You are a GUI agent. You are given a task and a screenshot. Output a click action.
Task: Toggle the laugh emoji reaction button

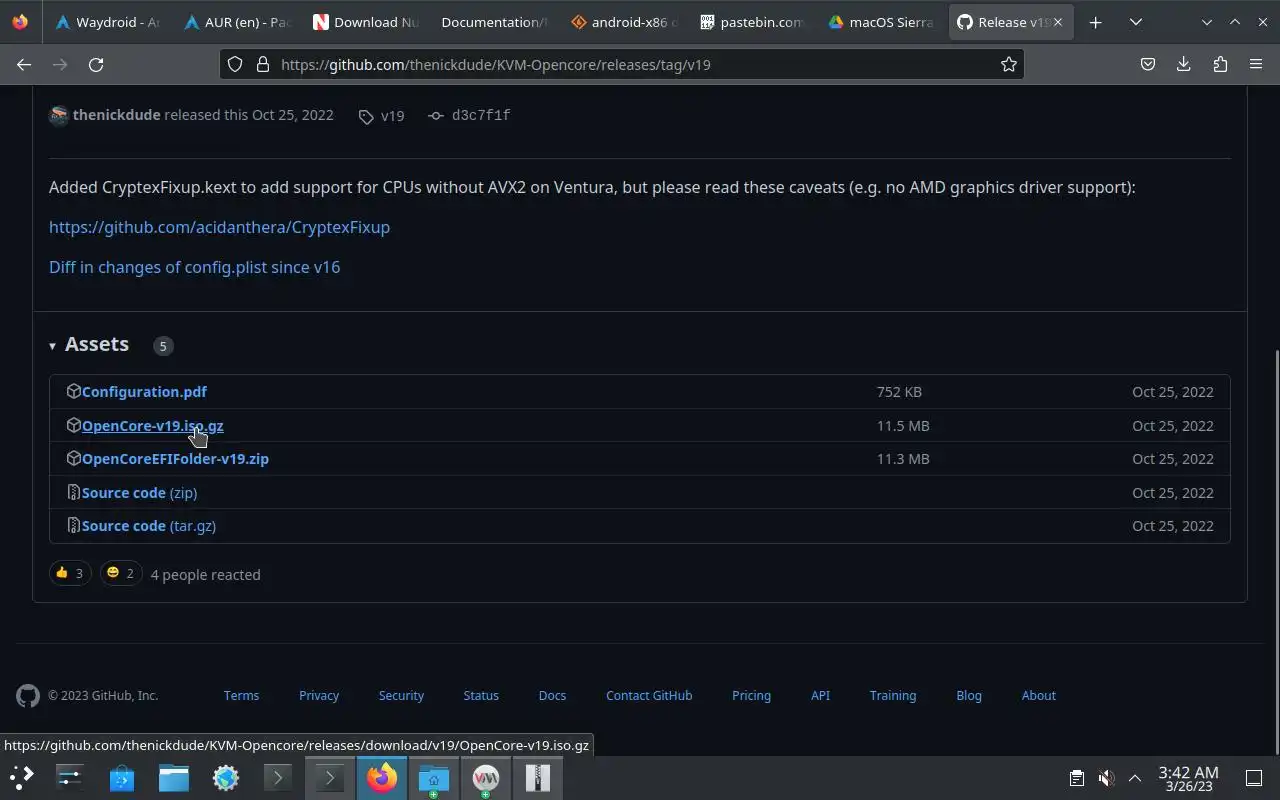tap(121, 573)
